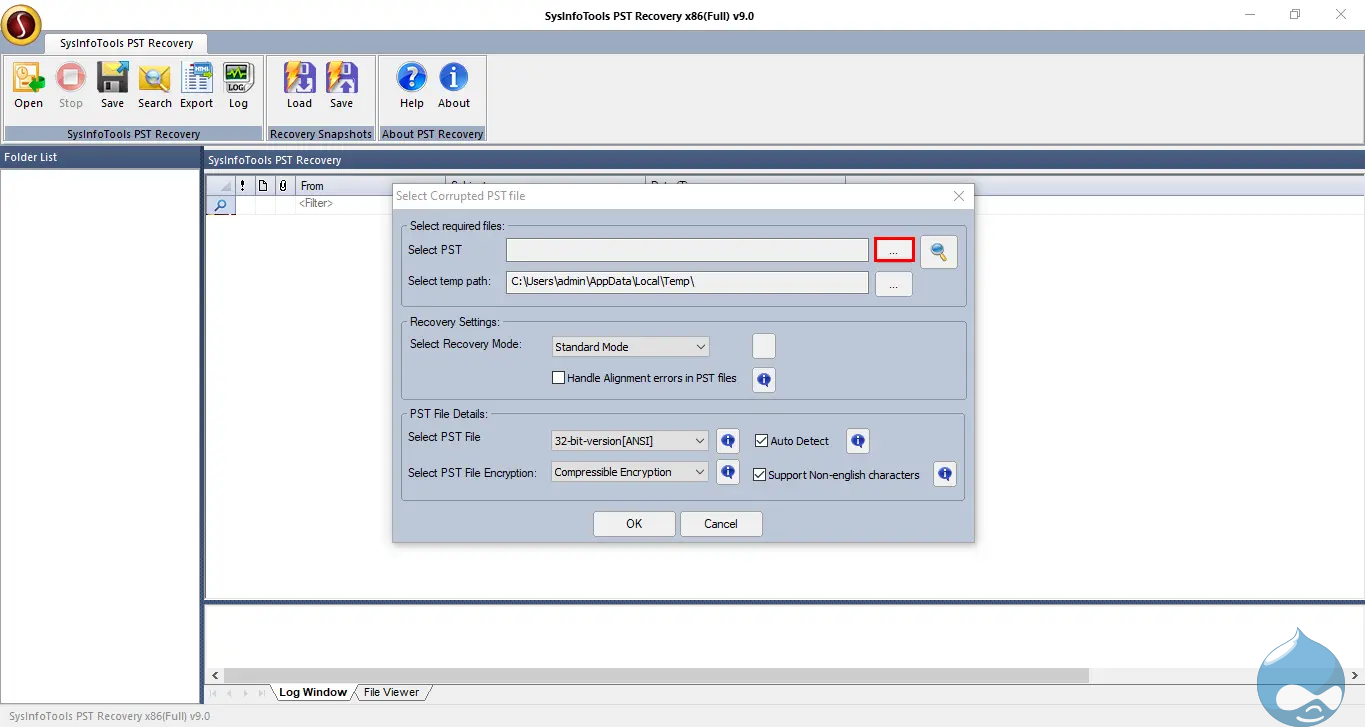Image resolution: width=1365 pixels, height=727 pixels.
Task: Click the info icon beside Compressible Encryption dropdown
Action: [728, 472]
